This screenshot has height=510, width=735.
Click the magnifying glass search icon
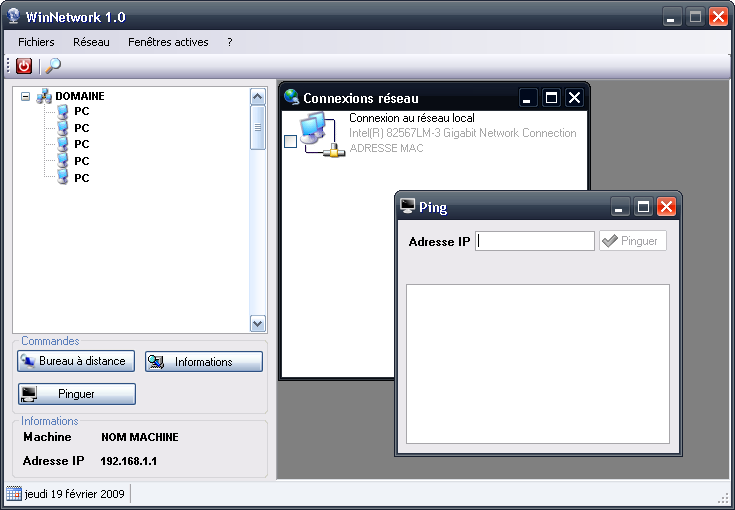pos(53,66)
